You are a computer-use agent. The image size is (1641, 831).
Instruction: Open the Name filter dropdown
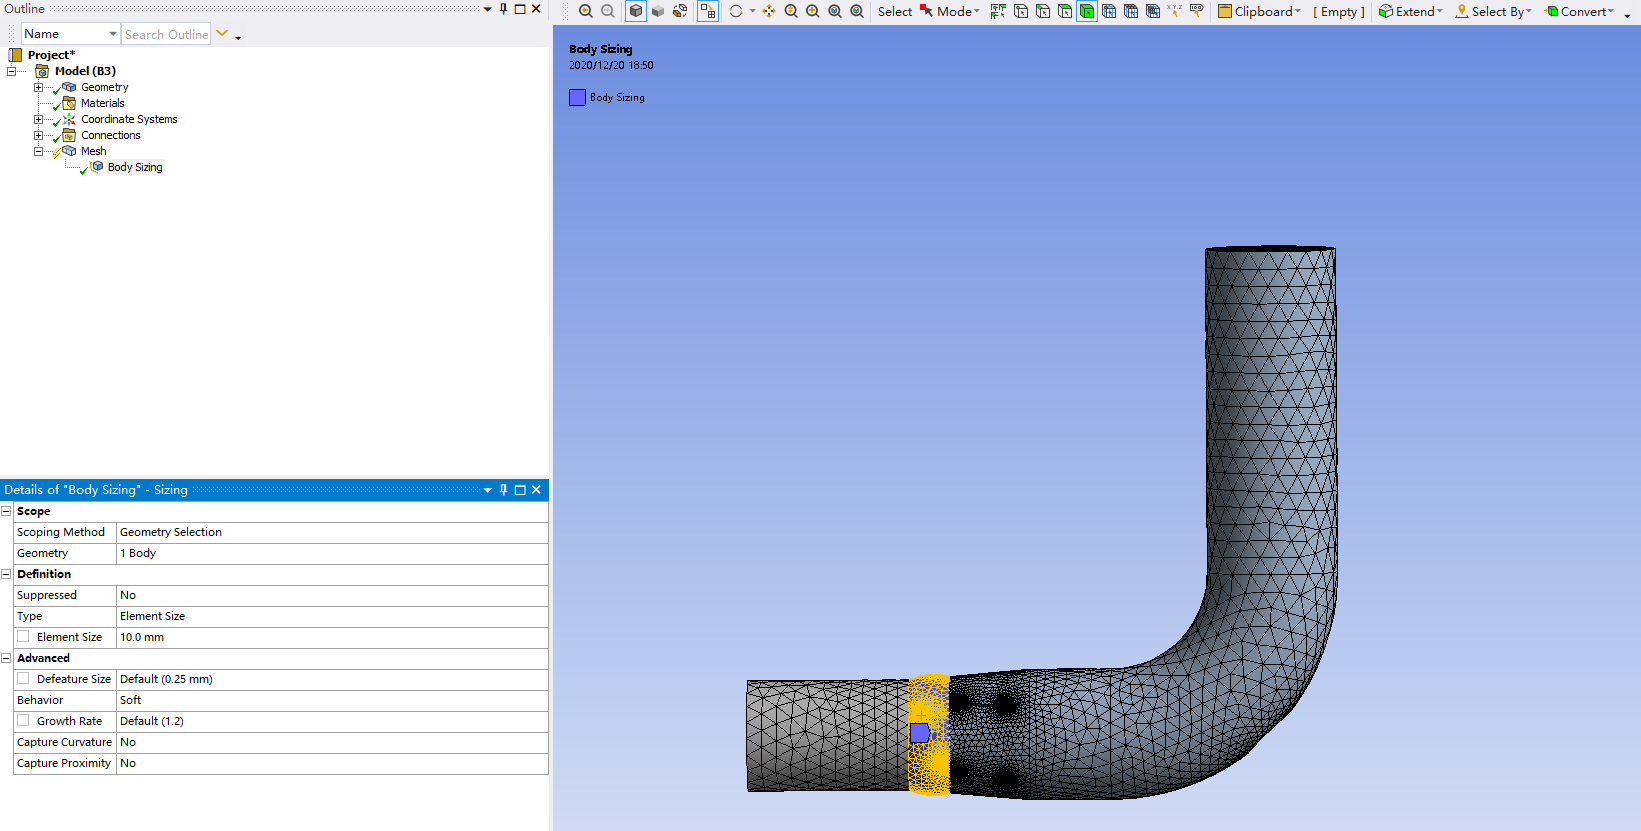(112, 34)
